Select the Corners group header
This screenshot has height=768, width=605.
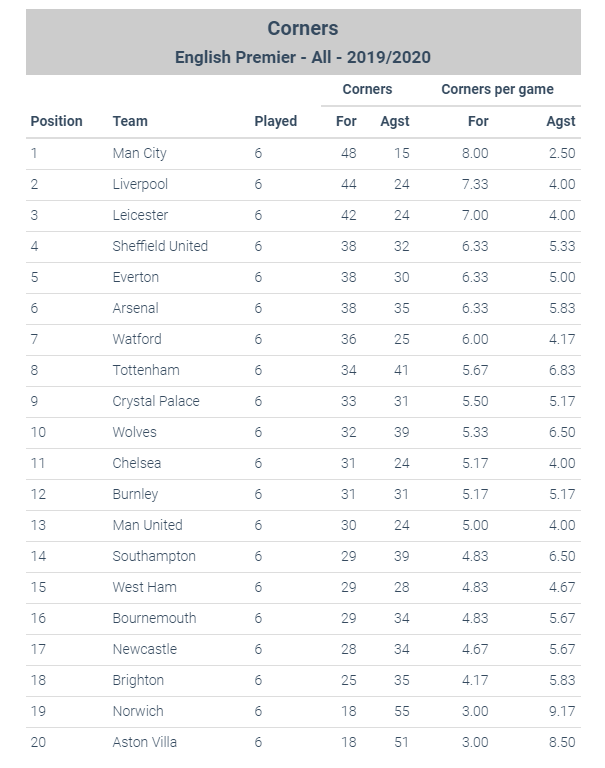(367, 89)
